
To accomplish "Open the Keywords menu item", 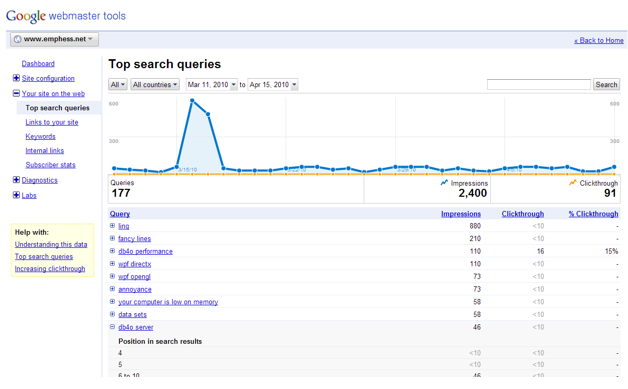I will click(x=40, y=137).
